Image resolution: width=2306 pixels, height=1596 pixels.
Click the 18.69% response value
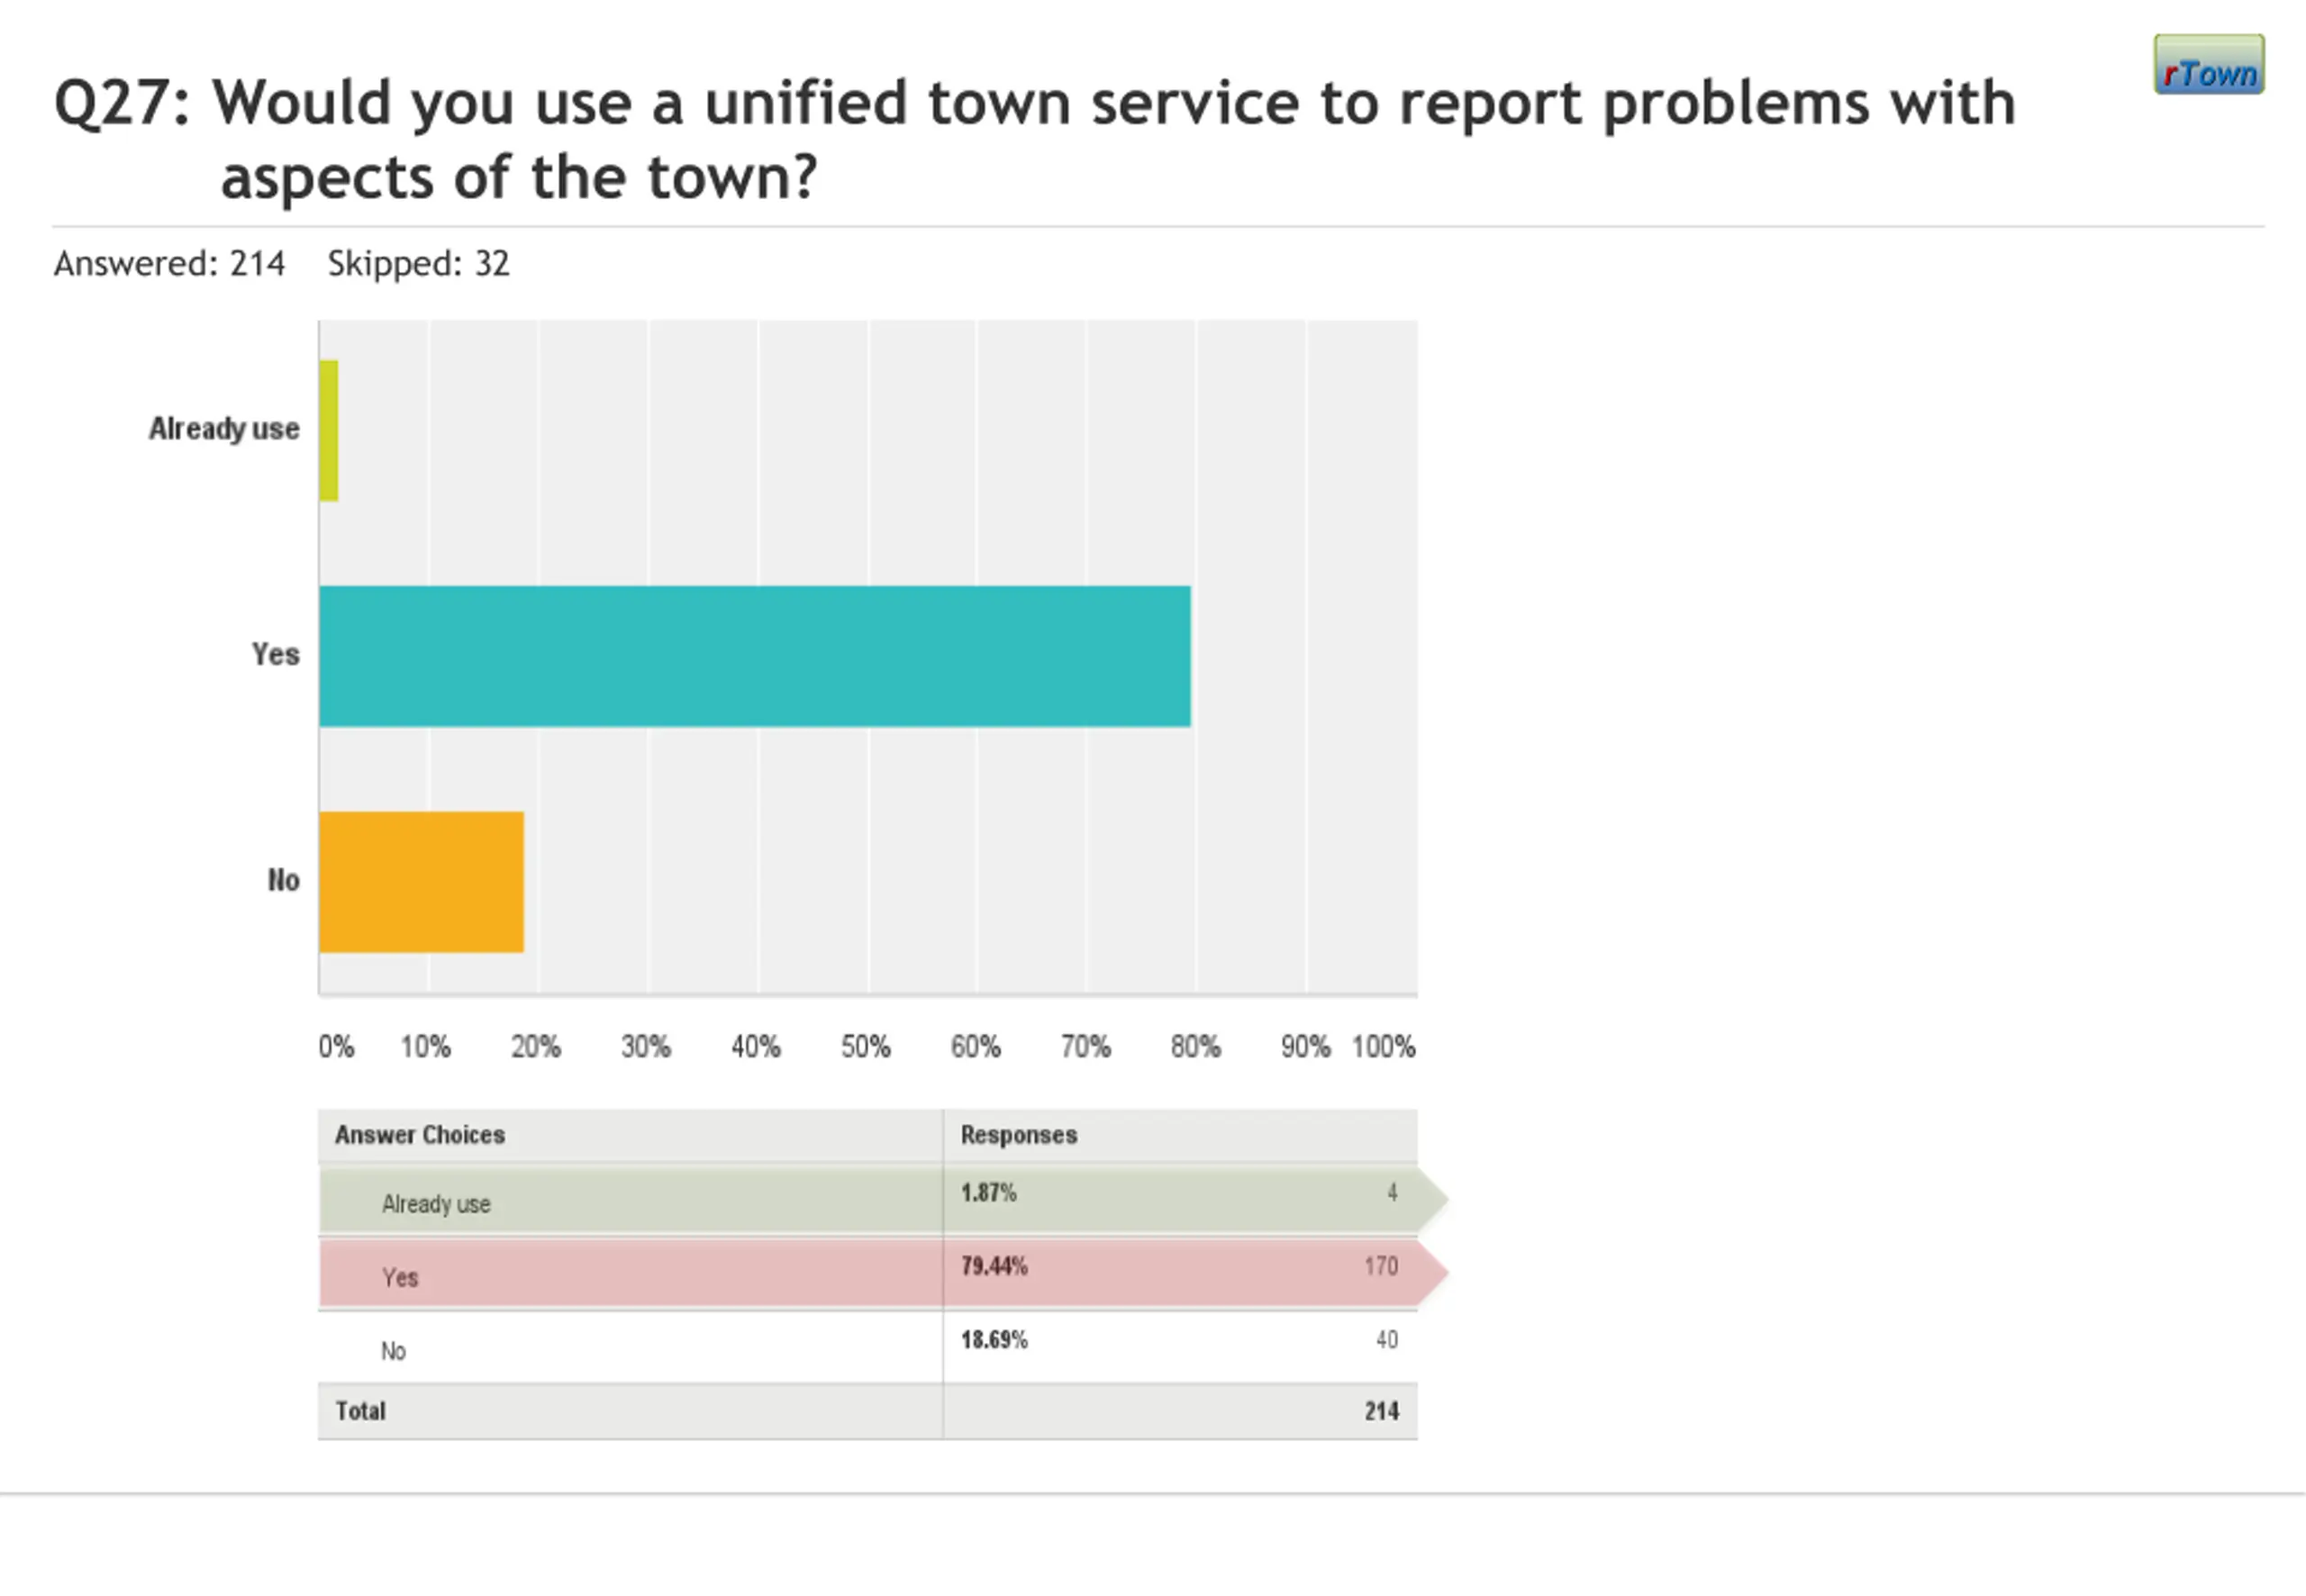coord(994,1340)
